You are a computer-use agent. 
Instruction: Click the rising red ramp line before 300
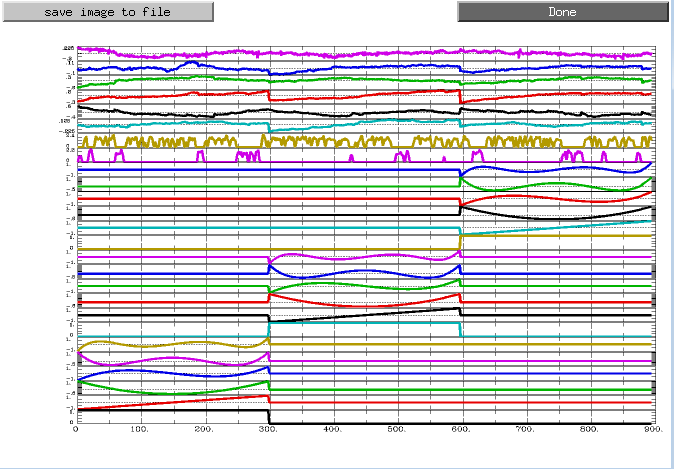click(x=172, y=402)
